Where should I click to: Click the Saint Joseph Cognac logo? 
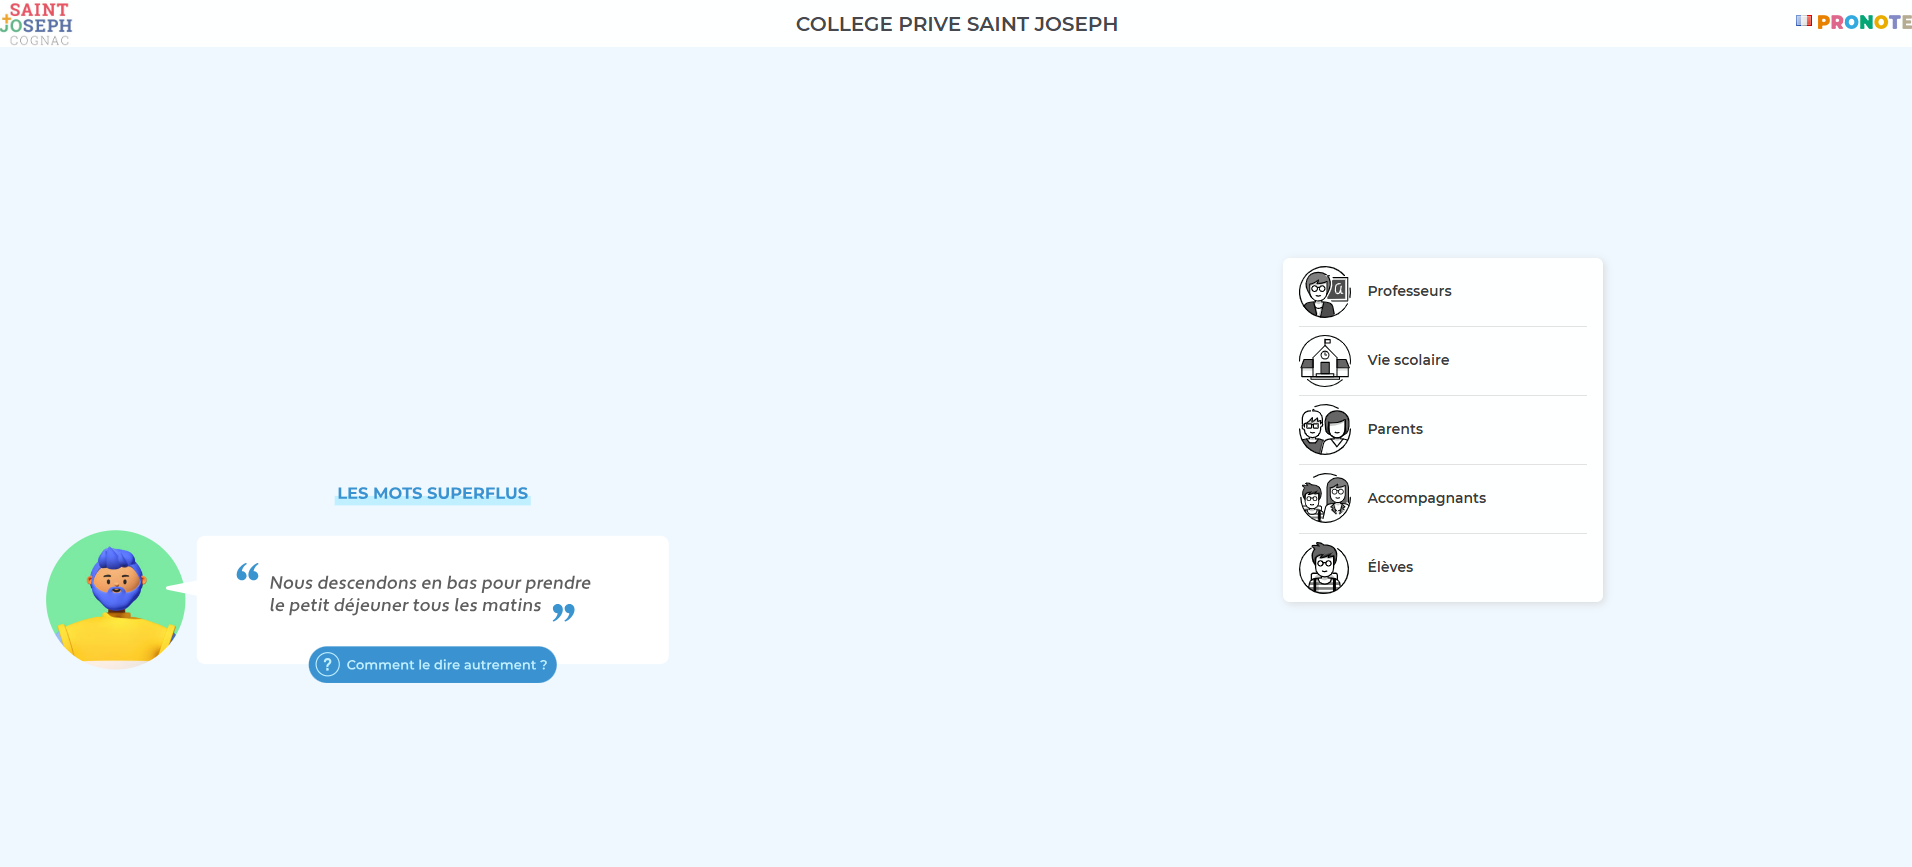37,24
